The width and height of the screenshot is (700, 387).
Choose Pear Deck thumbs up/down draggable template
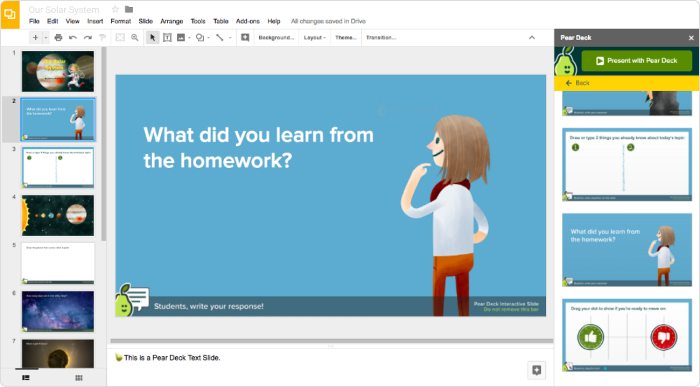click(x=627, y=336)
